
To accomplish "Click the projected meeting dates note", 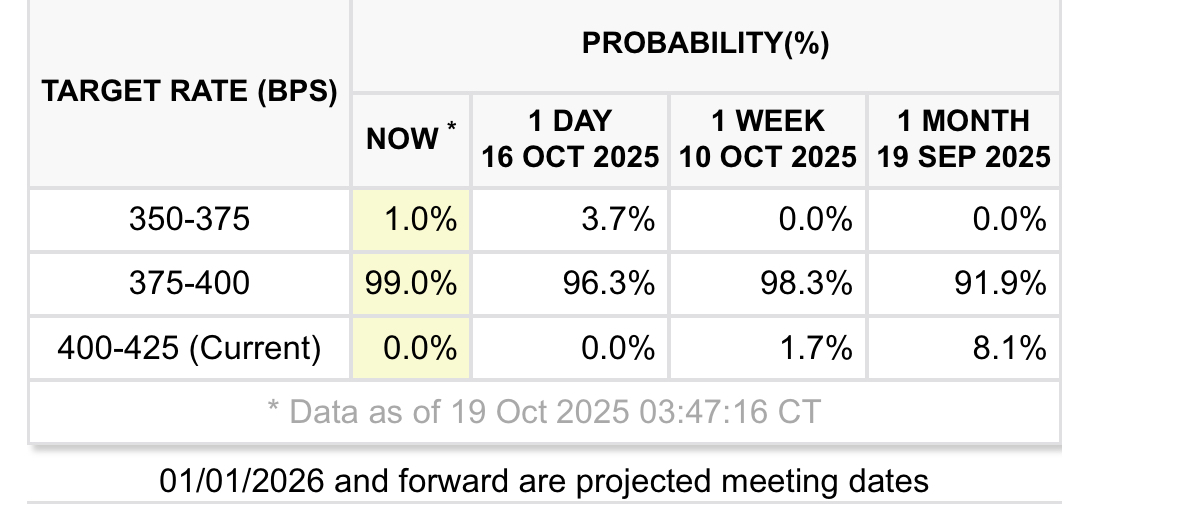I will tap(543, 481).
